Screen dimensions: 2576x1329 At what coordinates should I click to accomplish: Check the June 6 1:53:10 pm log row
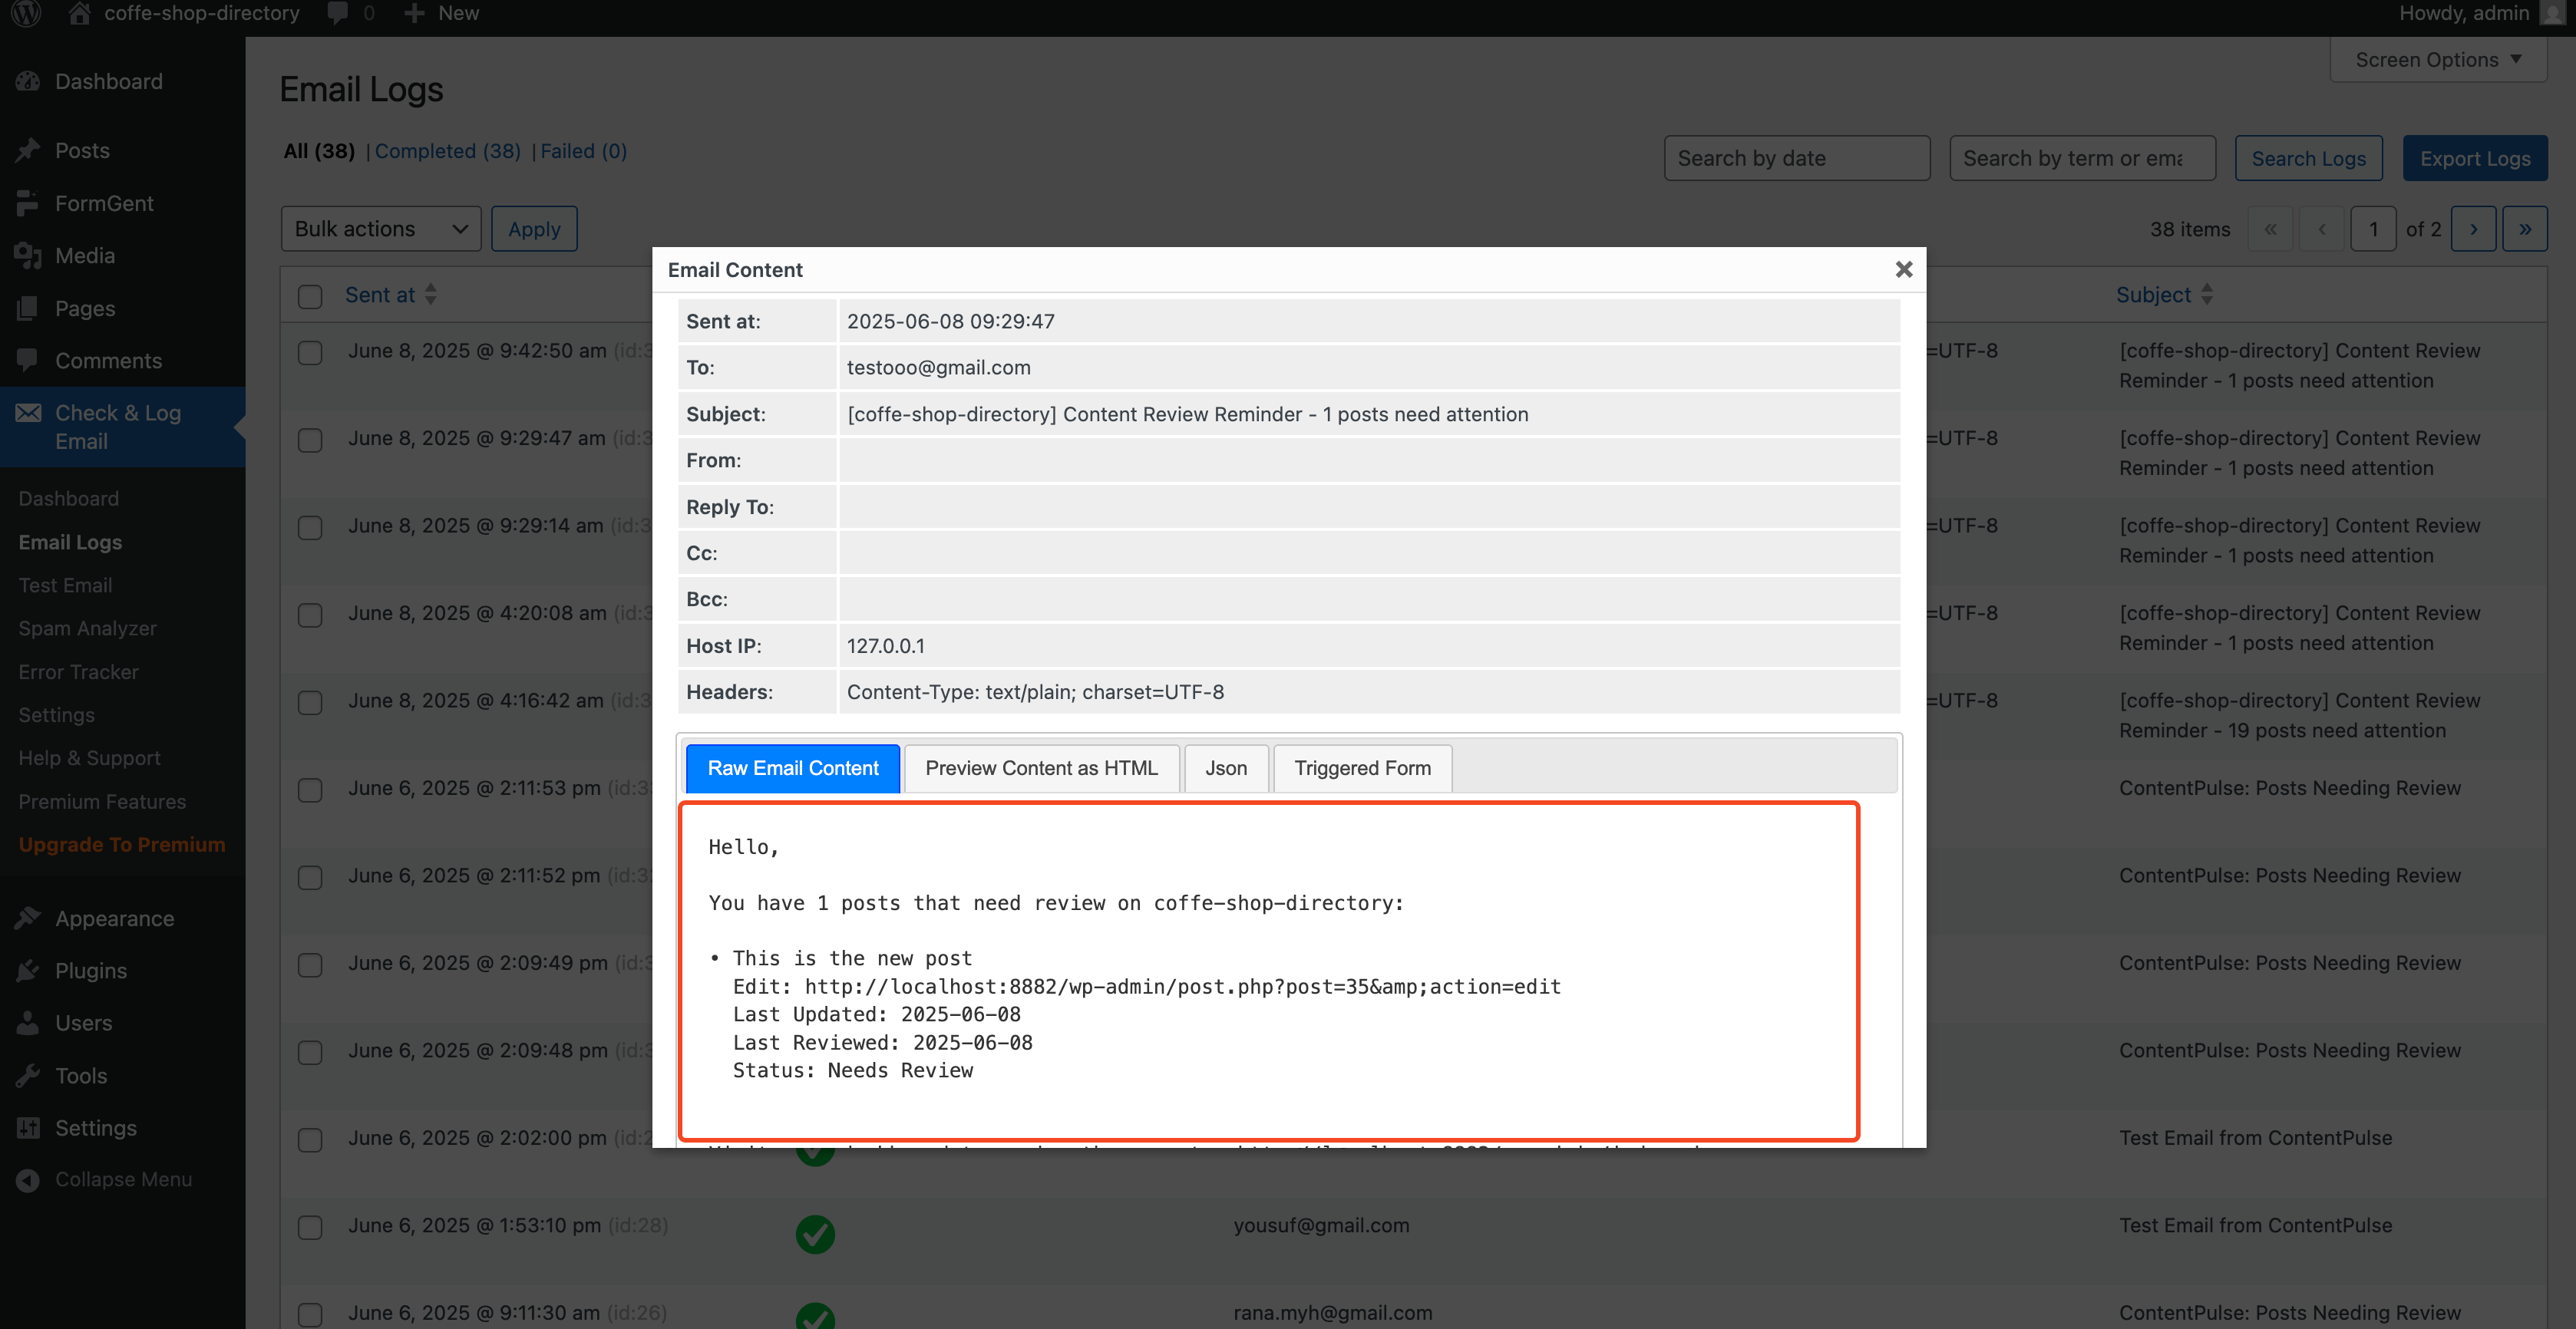tap(310, 1227)
